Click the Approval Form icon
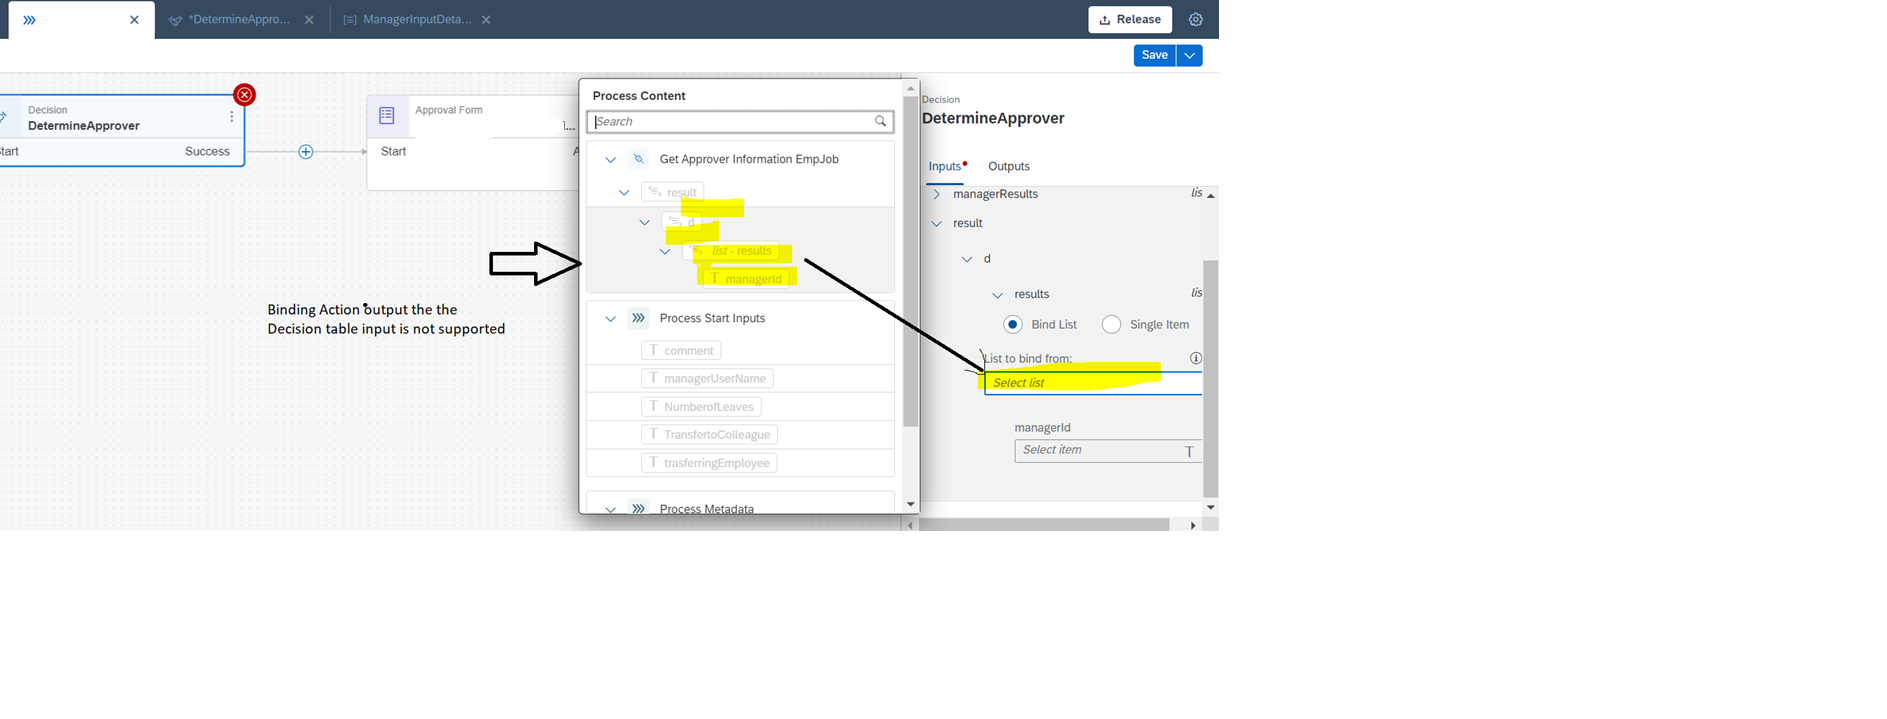 coord(387,116)
